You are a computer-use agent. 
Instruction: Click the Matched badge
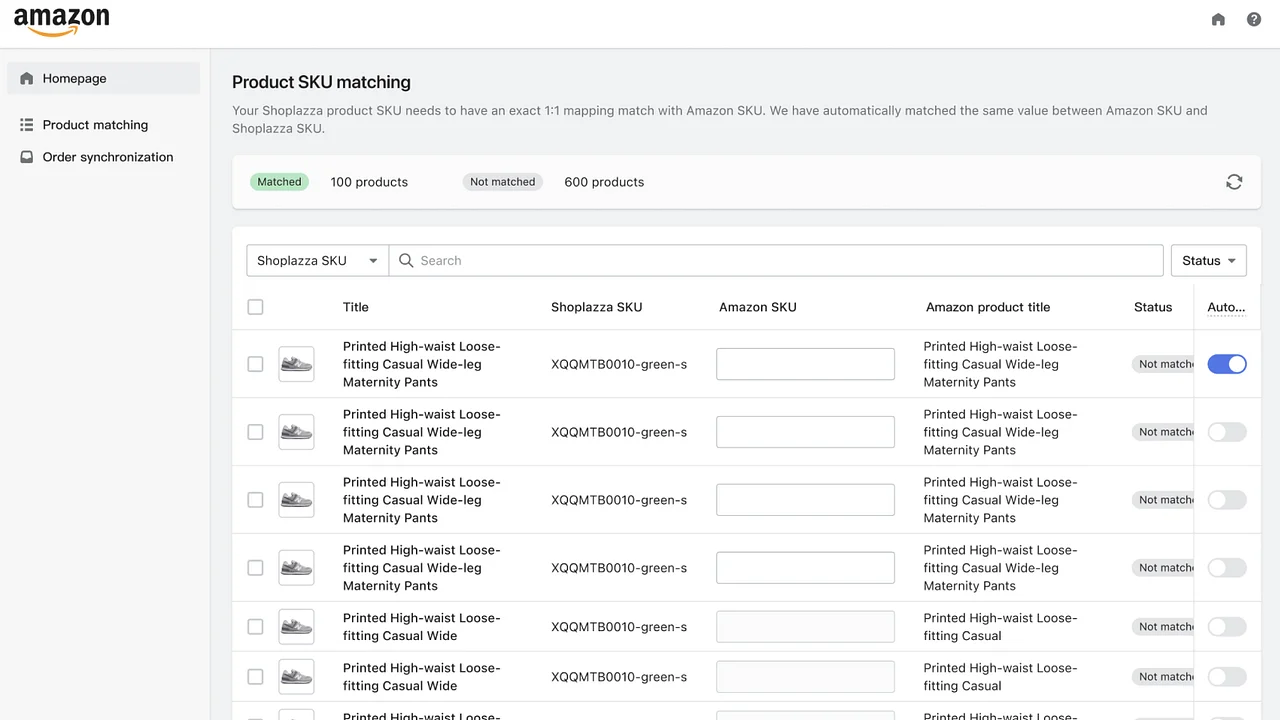279,182
